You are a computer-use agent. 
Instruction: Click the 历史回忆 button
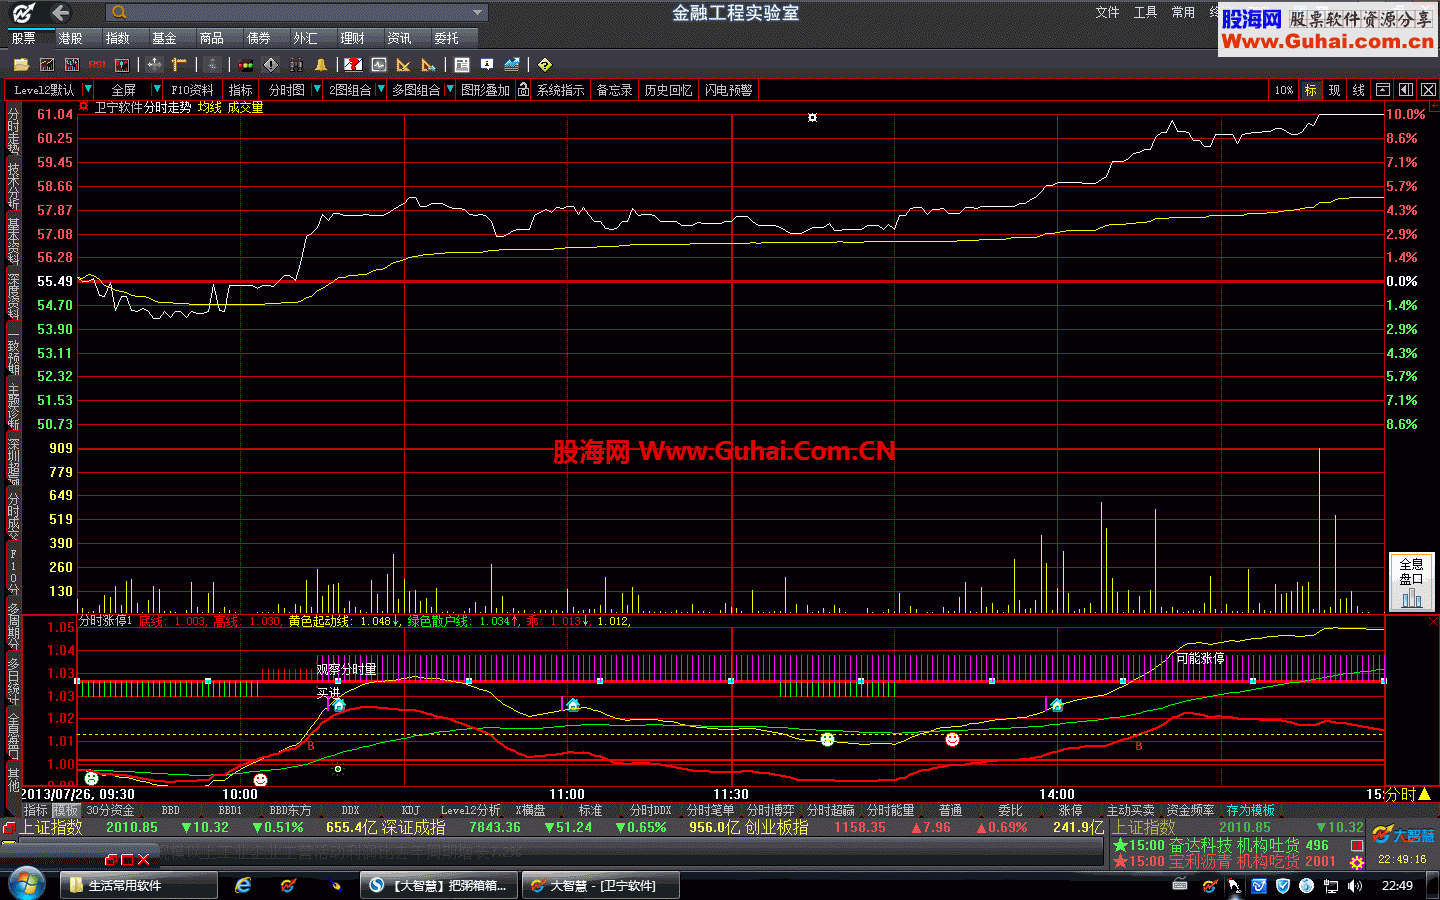coord(668,90)
